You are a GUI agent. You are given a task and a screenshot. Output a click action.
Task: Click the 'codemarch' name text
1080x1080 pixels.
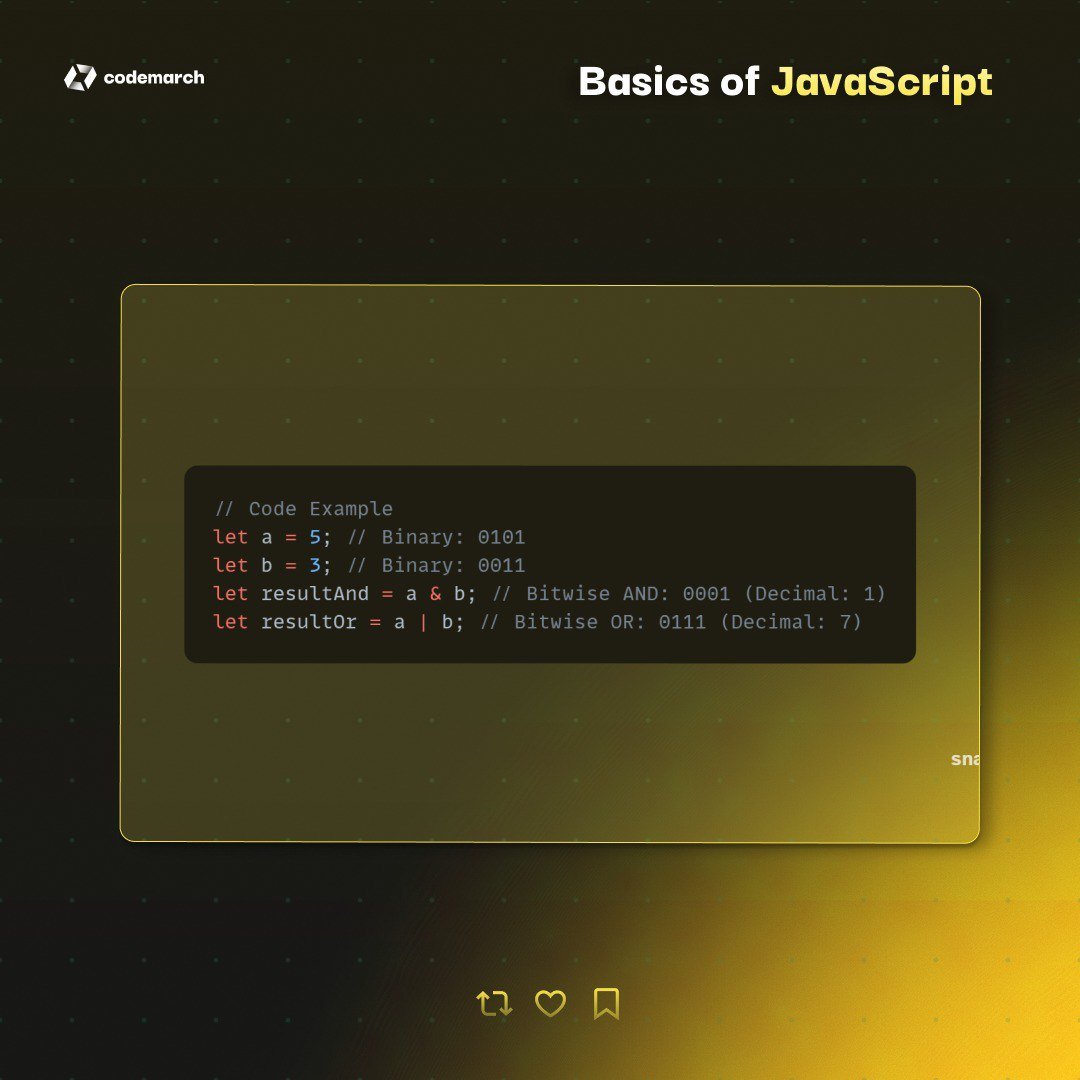tap(155, 77)
